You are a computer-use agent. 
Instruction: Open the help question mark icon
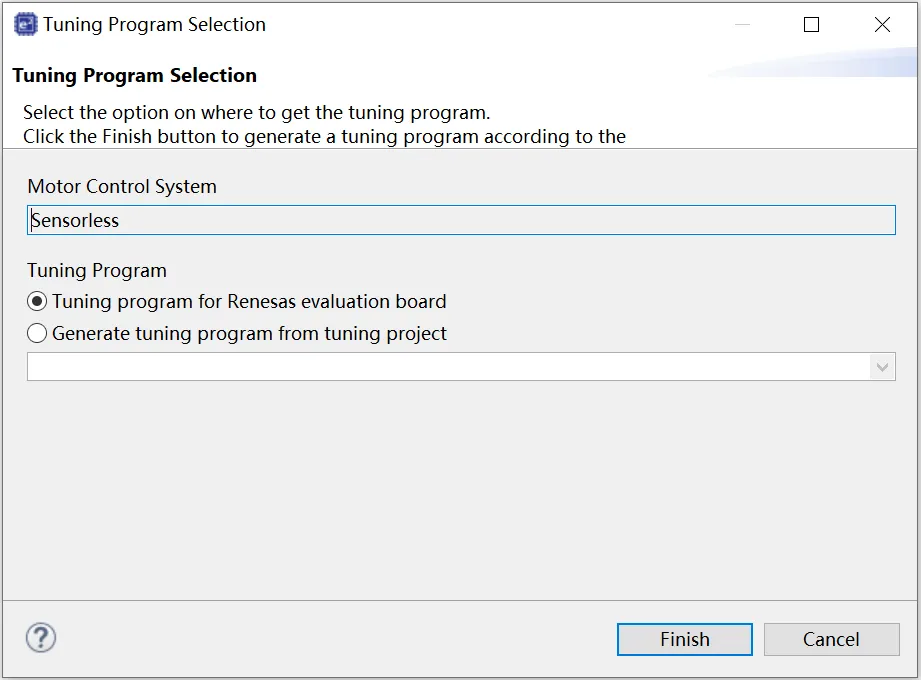[x=41, y=638]
